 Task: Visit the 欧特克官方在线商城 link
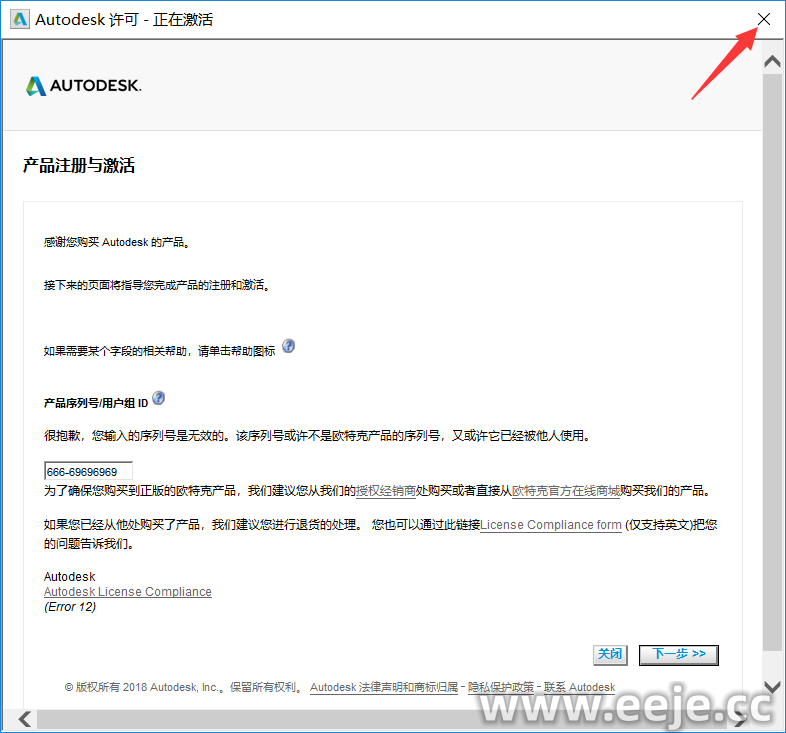tap(566, 491)
